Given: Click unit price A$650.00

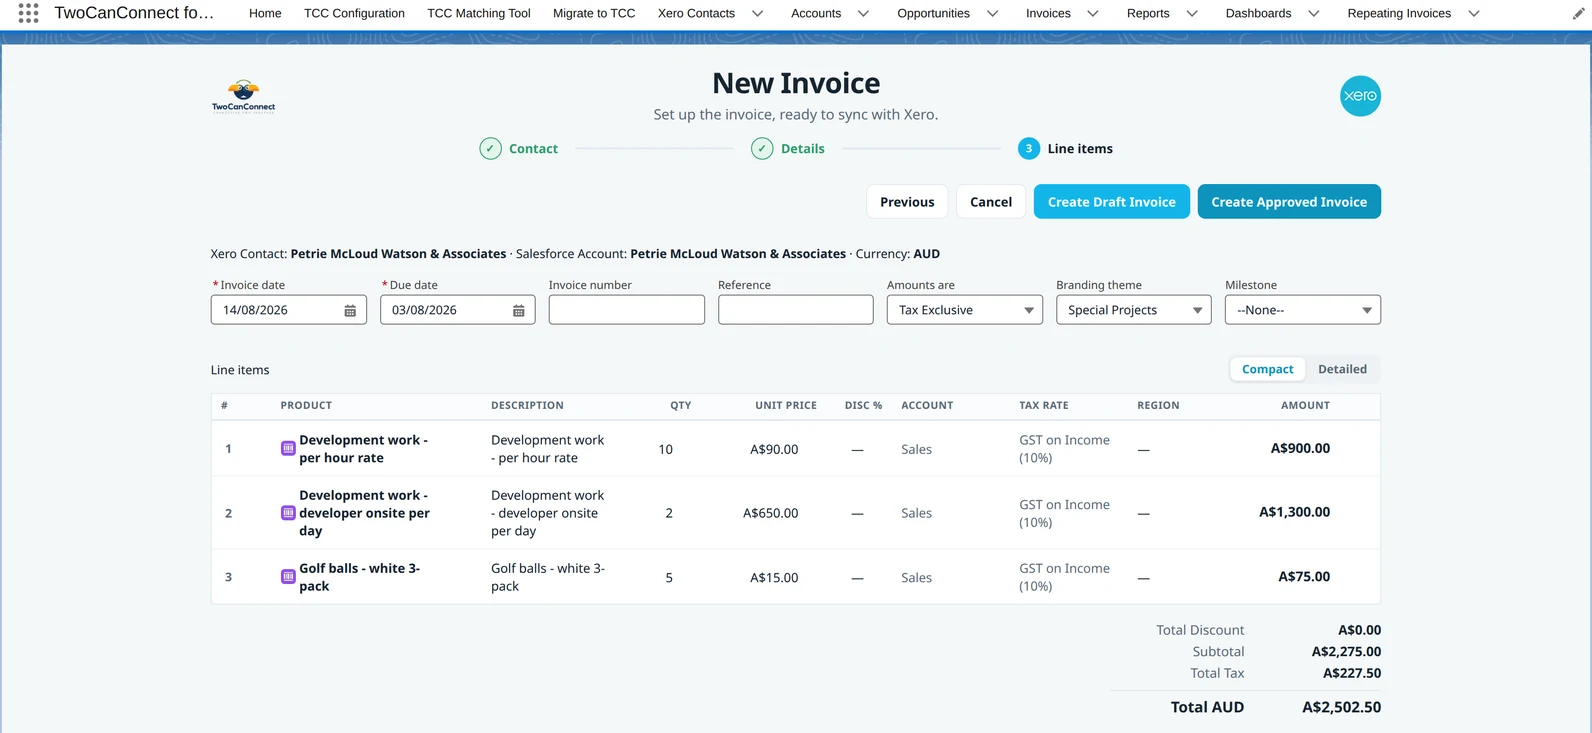Looking at the screenshot, I should tap(770, 514).
